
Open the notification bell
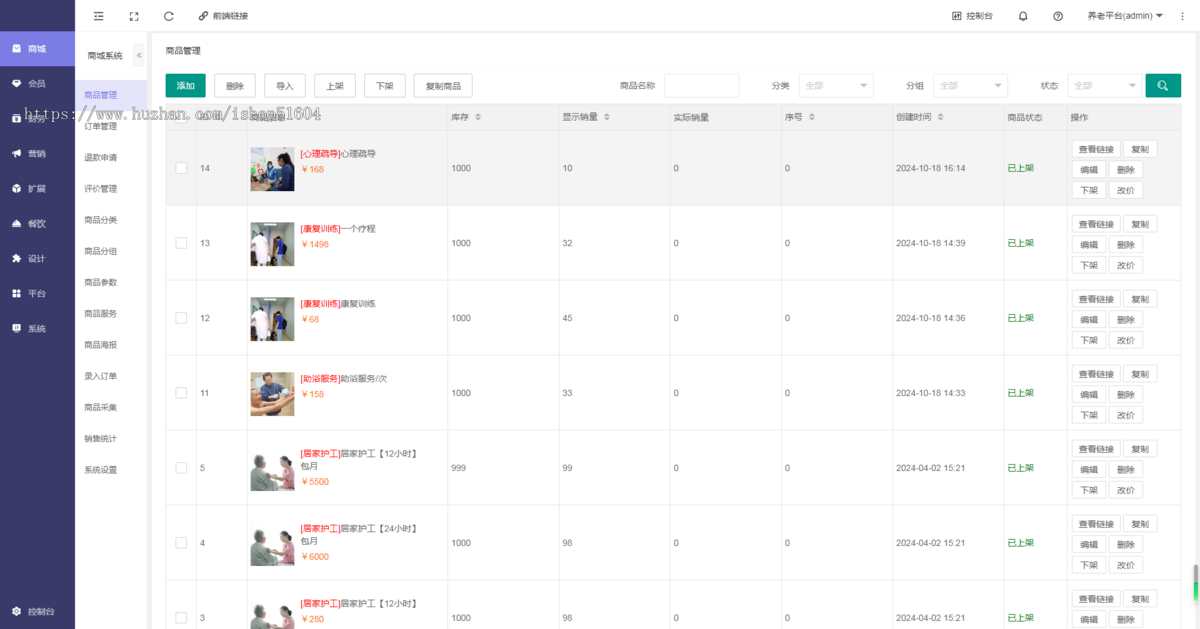tap(1023, 16)
